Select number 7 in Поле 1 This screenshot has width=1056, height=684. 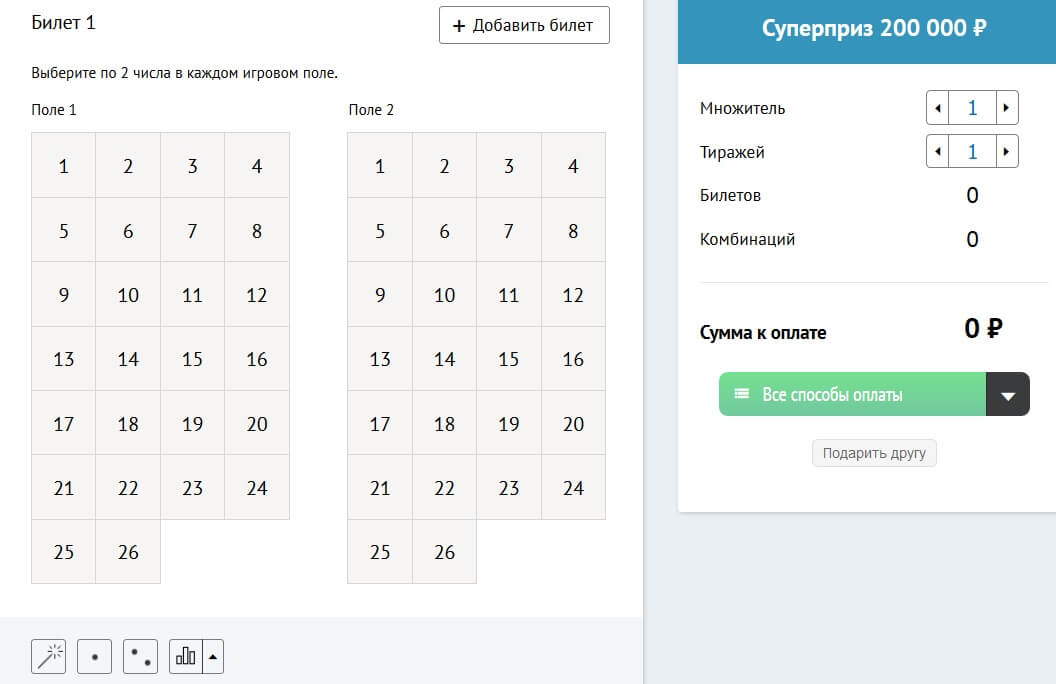pyautogui.click(x=192, y=230)
